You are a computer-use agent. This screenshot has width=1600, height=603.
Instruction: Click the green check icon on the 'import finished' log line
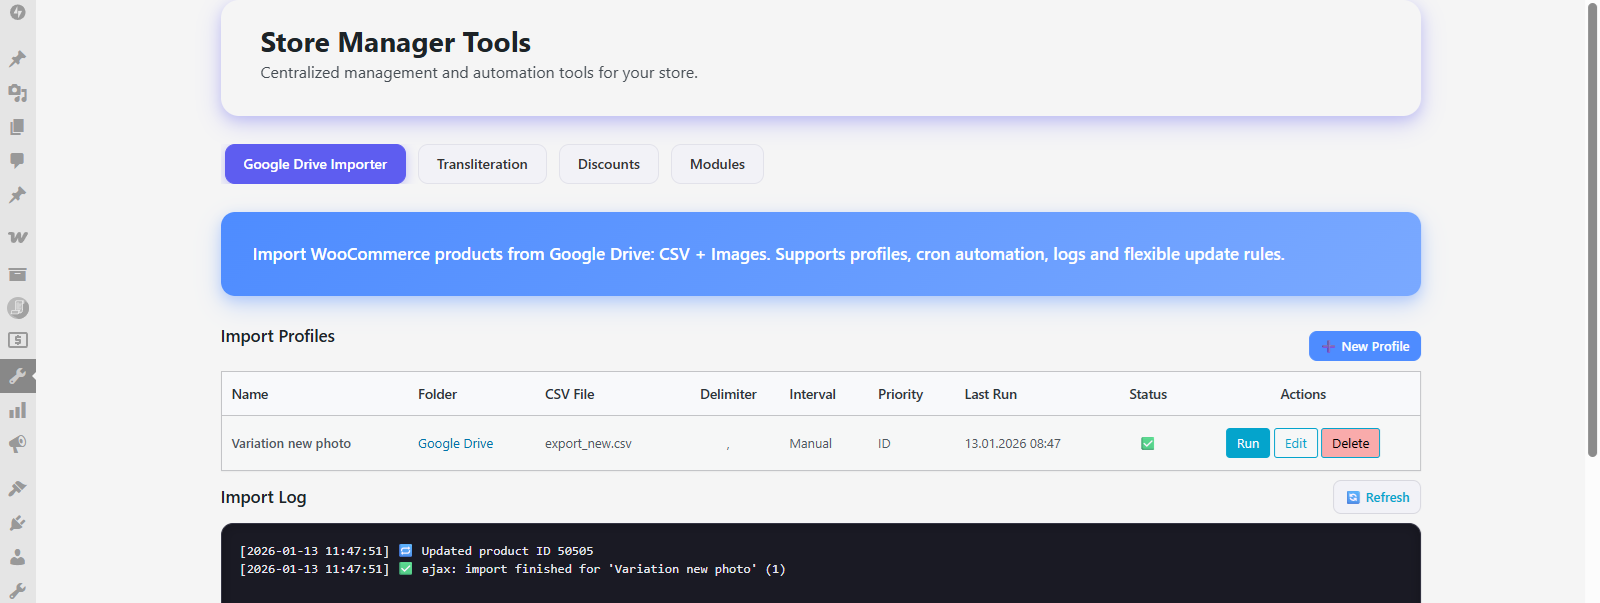point(406,569)
